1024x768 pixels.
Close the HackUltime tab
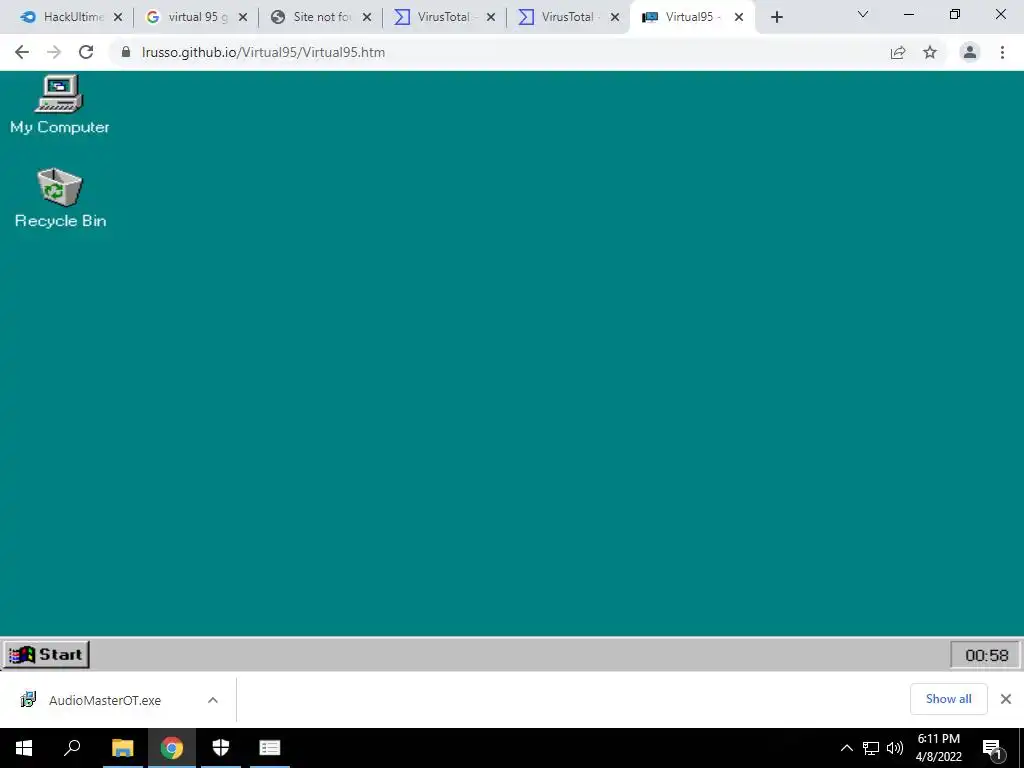tap(118, 18)
